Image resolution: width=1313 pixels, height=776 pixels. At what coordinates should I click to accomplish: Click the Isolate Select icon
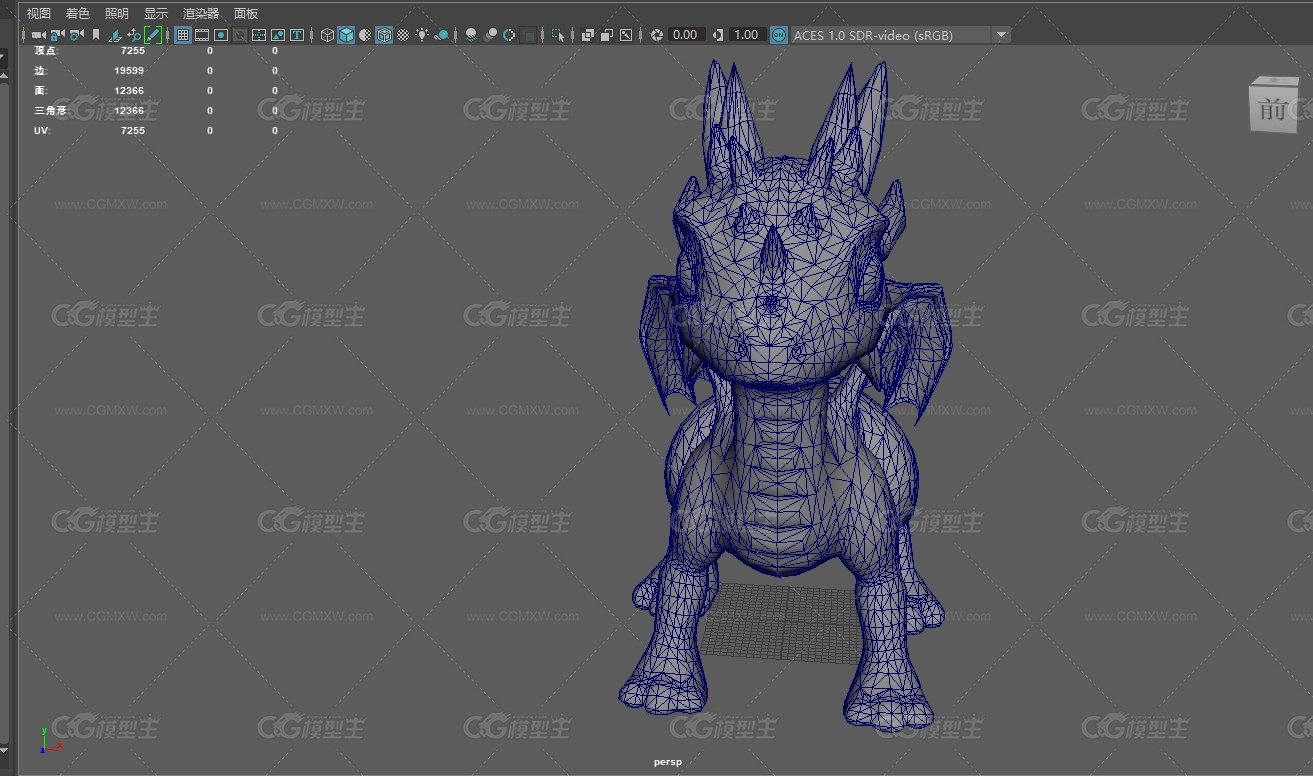(x=558, y=35)
